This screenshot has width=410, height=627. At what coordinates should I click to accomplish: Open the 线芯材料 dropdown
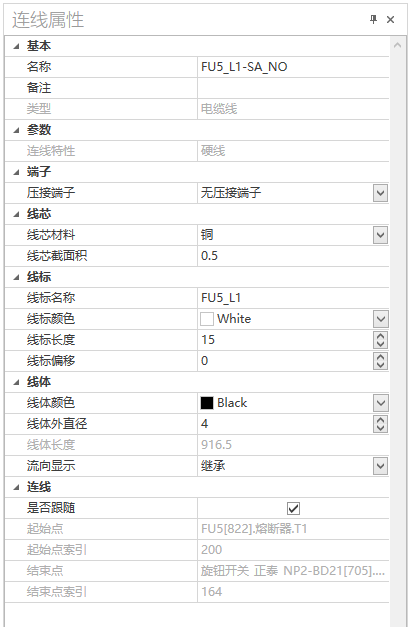pos(380,235)
